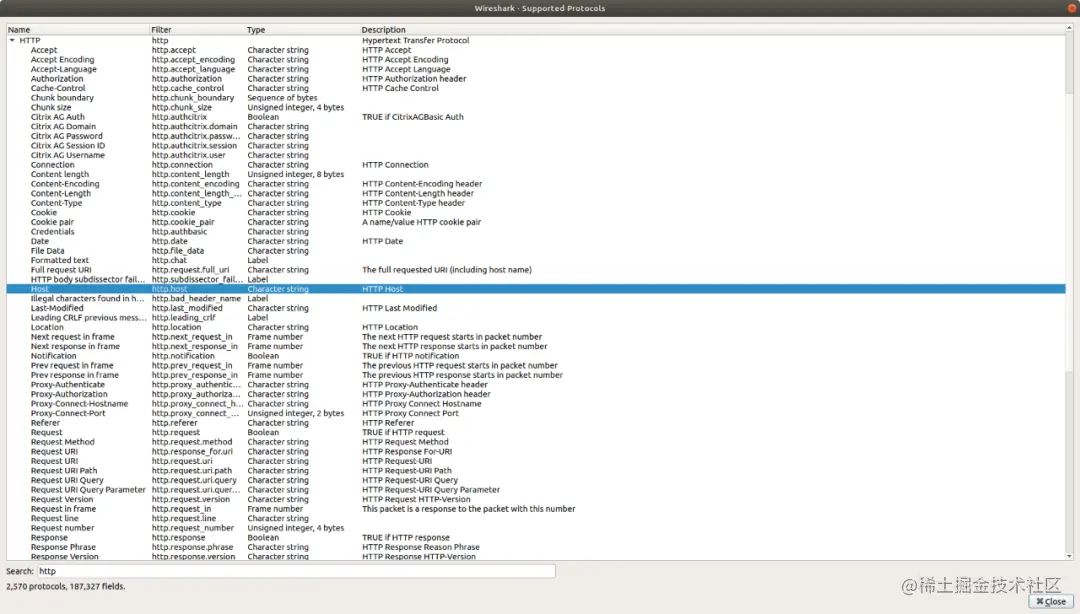Screen dimensions: 1080x614
Task: Select the Last-Modified row
Action: click(536, 309)
